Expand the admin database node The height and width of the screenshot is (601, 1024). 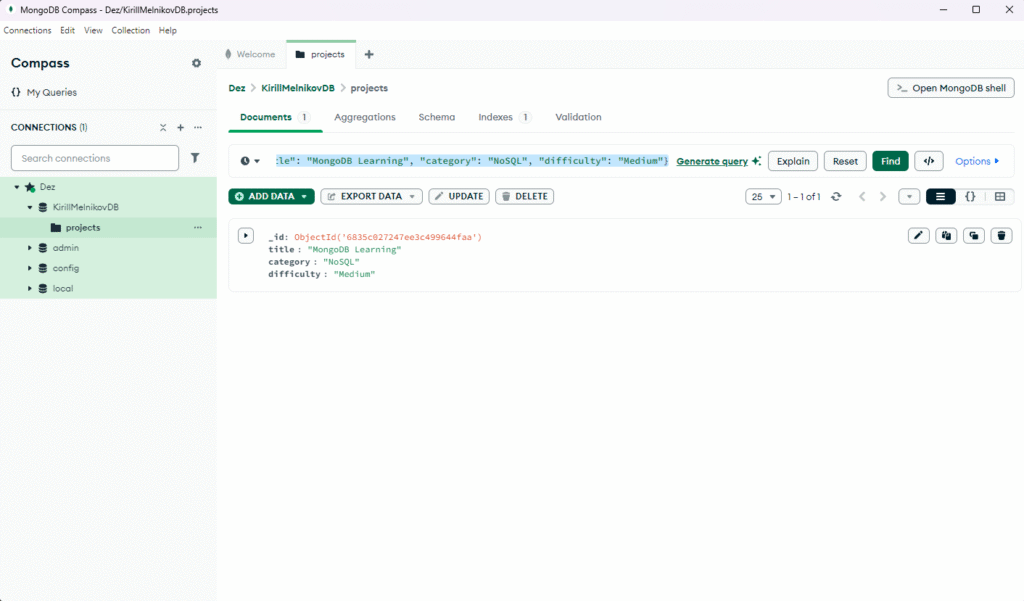click(x=29, y=248)
